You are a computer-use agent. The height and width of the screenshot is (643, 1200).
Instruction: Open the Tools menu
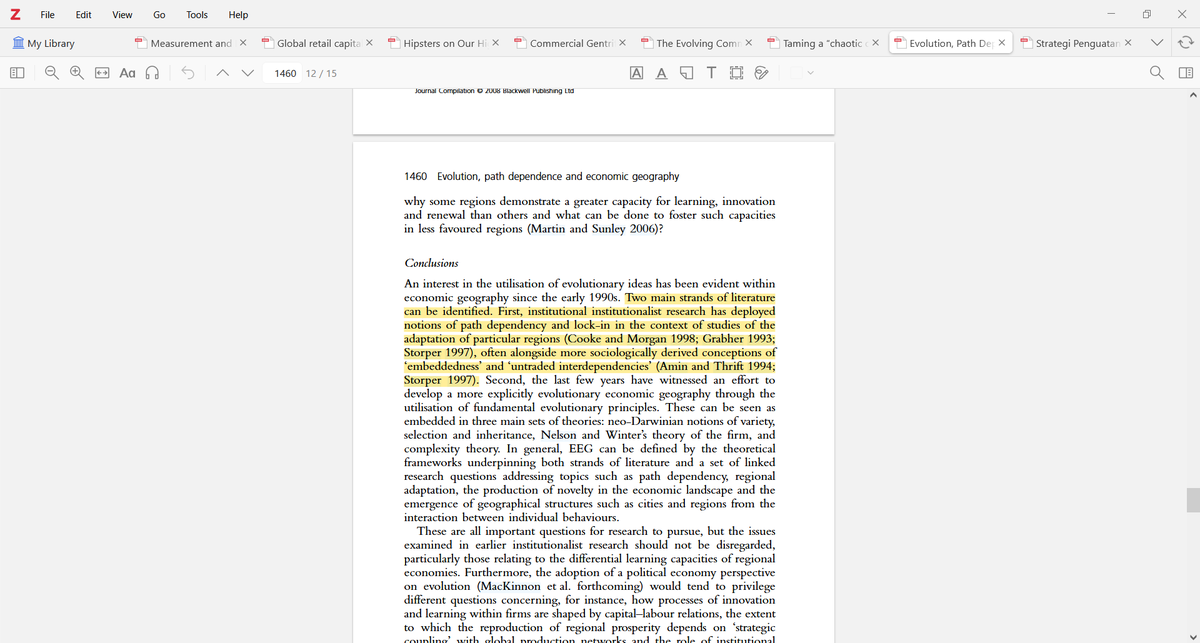point(197,15)
